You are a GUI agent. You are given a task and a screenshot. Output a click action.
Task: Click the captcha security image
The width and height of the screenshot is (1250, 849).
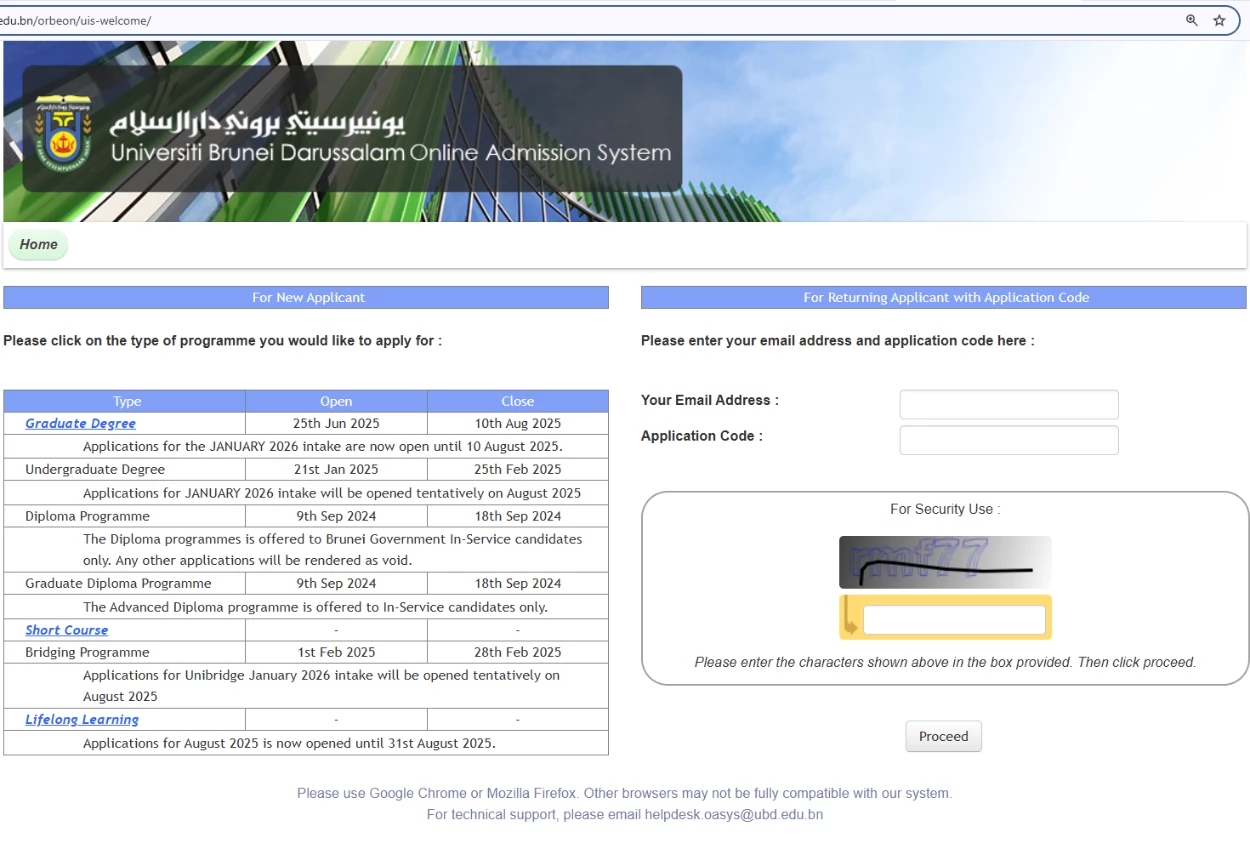coord(945,562)
